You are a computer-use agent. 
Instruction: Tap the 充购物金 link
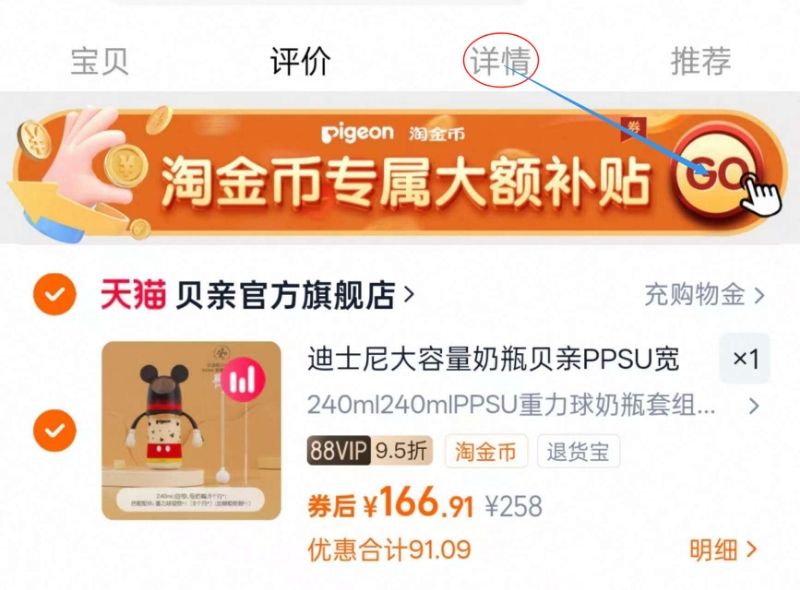tap(705, 295)
